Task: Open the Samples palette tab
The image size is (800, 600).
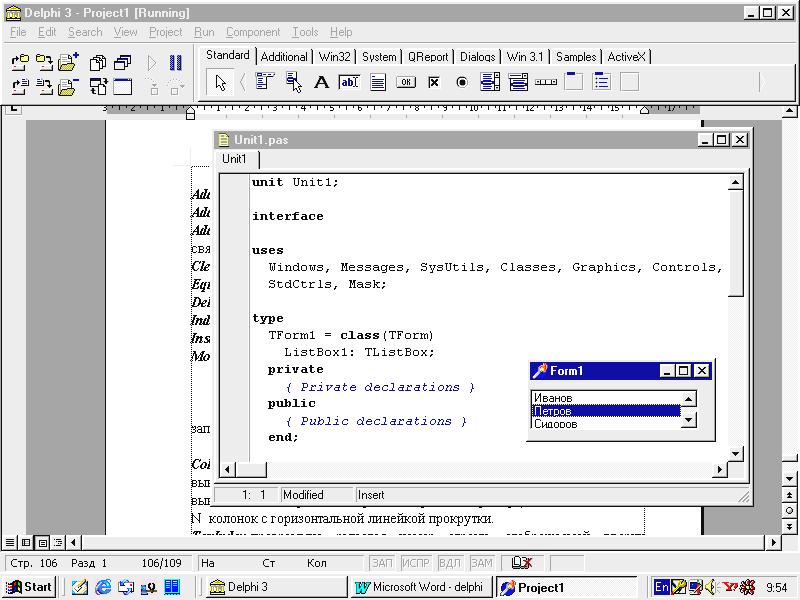Action: [576, 57]
